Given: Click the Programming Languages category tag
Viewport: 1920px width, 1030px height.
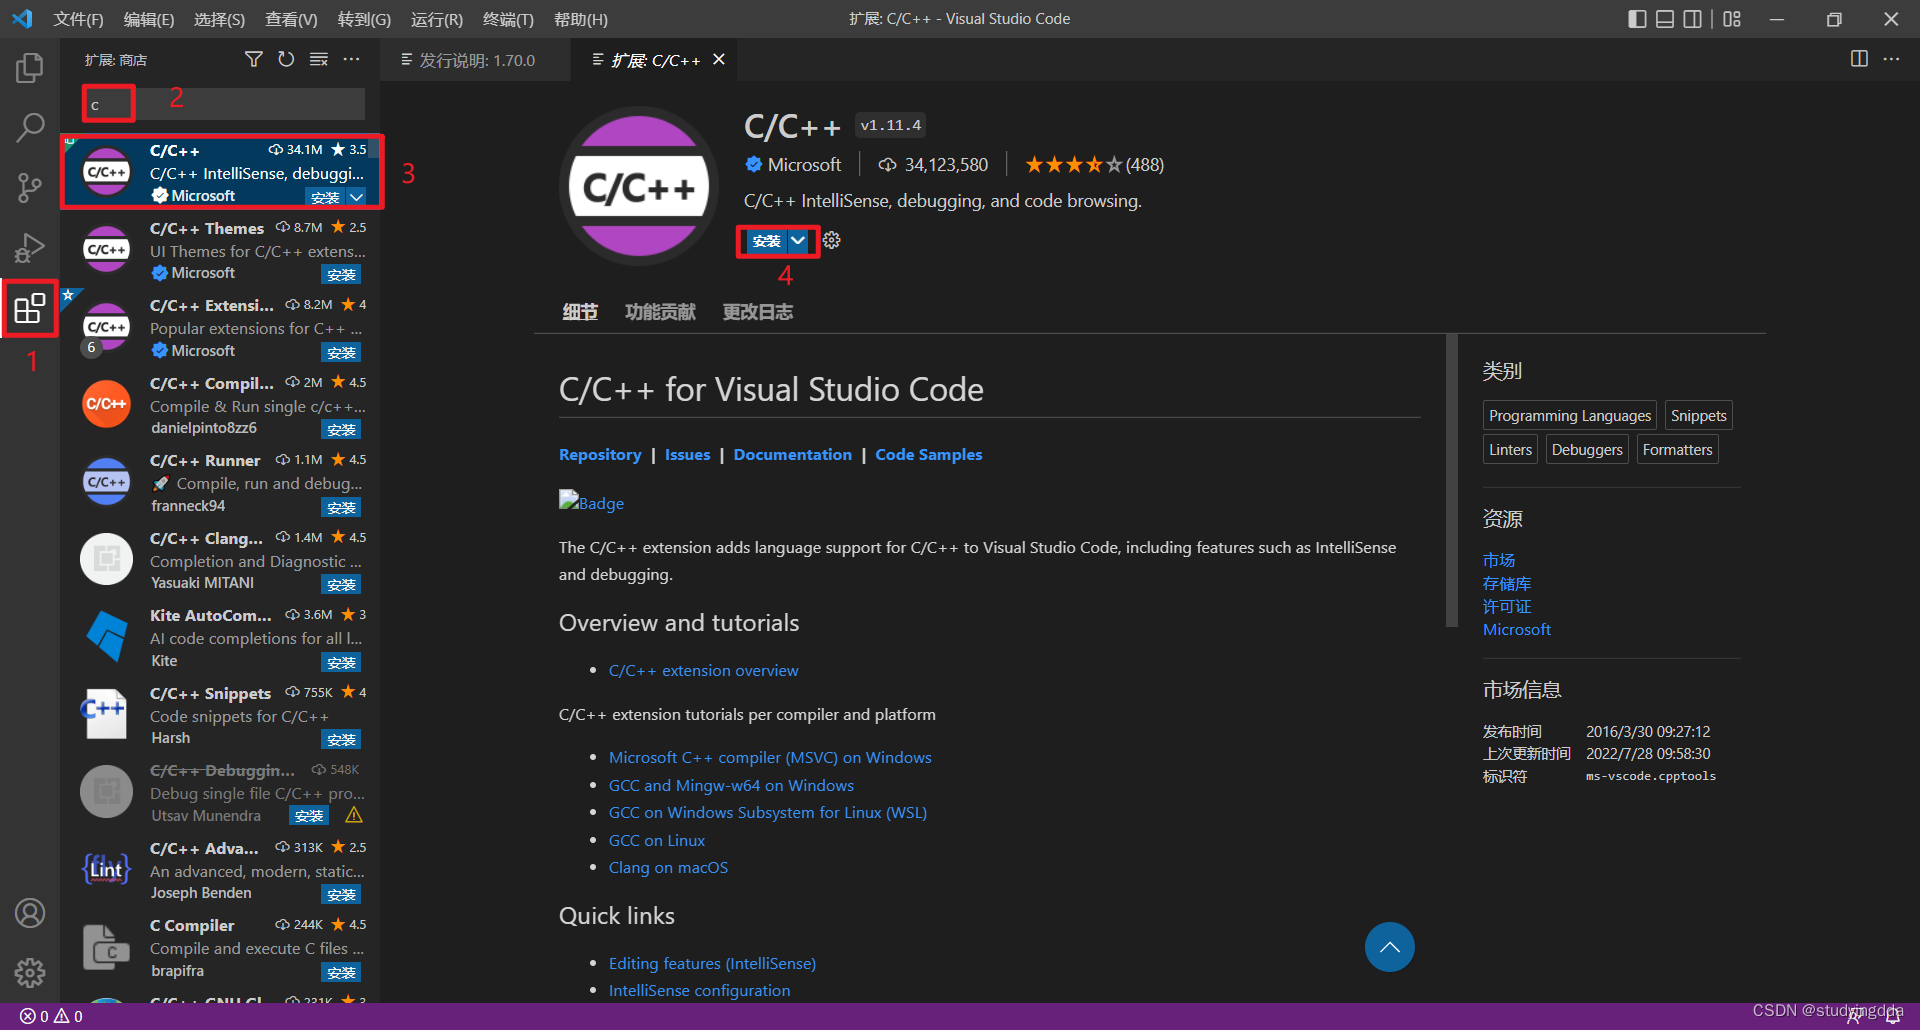Looking at the screenshot, I should point(1570,416).
